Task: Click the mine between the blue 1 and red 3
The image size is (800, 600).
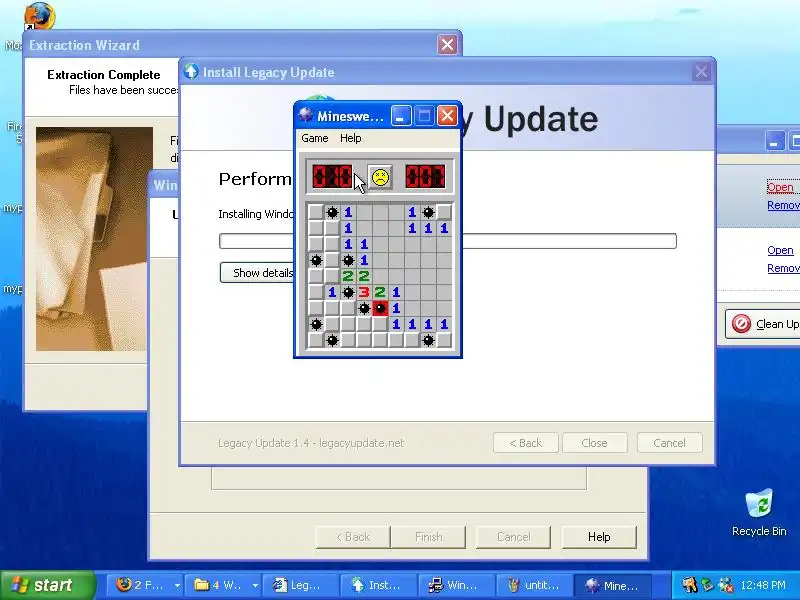Action: pyautogui.click(x=348, y=292)
